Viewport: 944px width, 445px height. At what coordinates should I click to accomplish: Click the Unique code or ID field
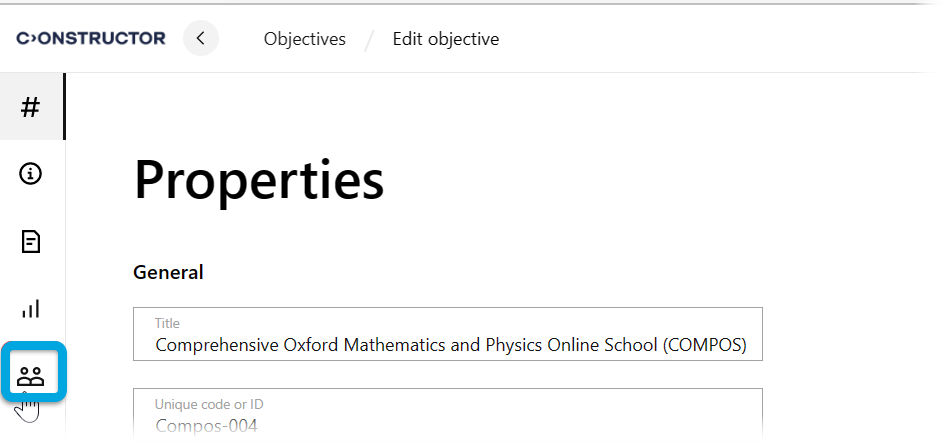click(x=448, y=416)
